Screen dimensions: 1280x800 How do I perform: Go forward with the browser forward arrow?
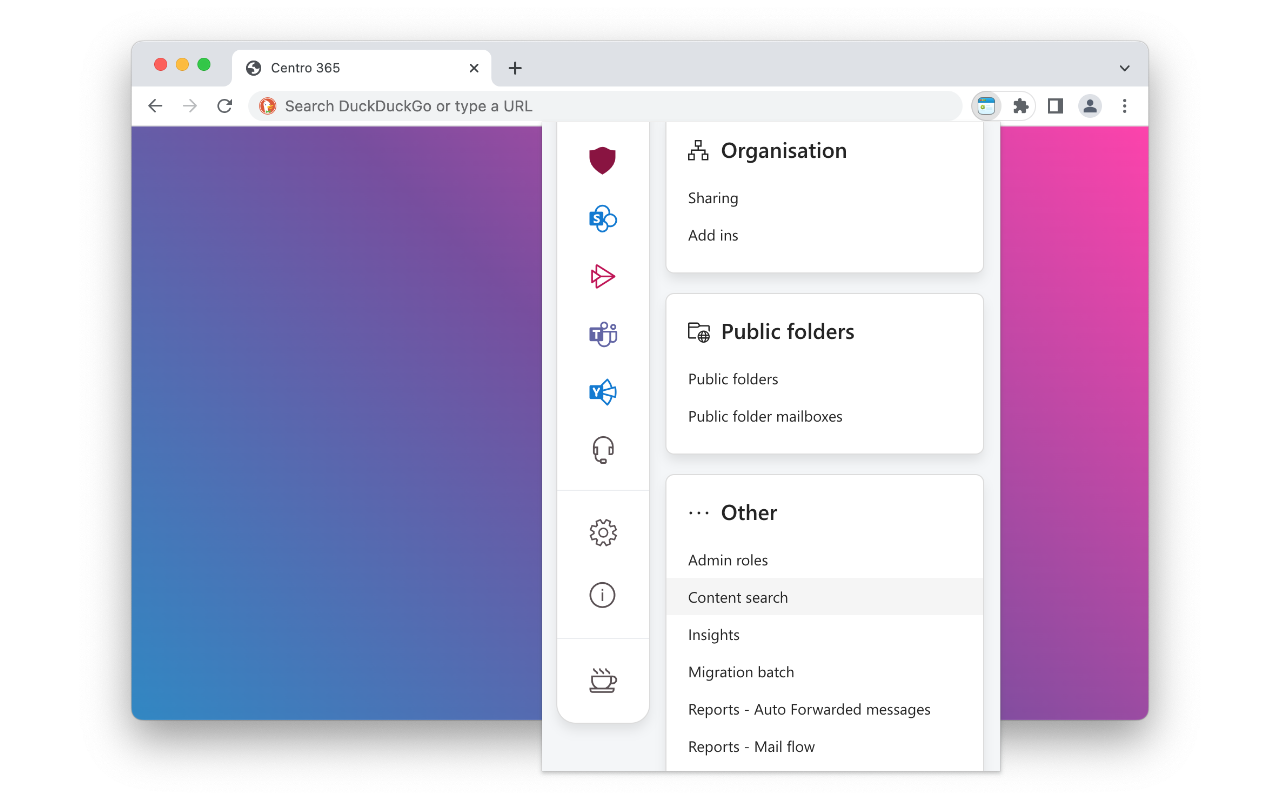pos(190,106)
